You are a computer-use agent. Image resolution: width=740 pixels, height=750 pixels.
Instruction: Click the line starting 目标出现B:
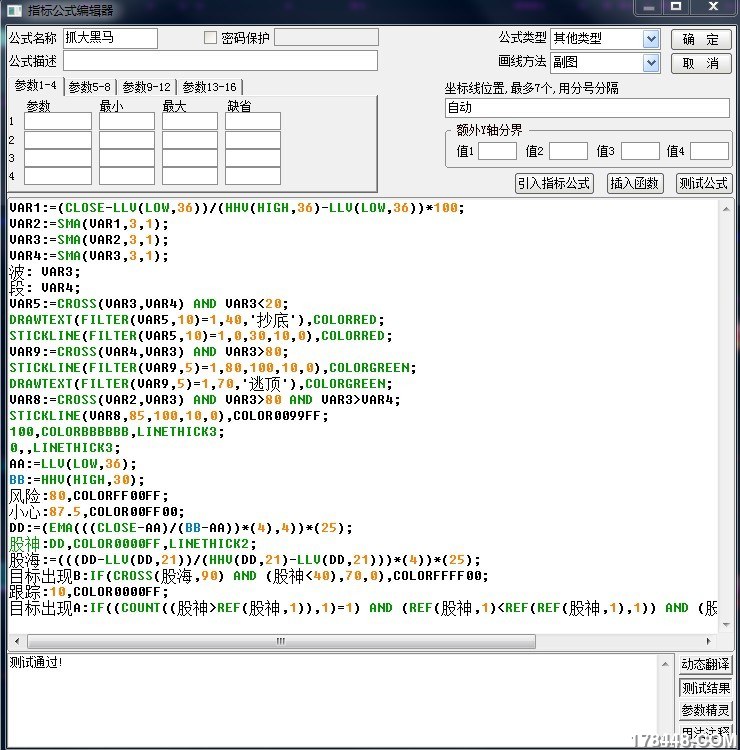click(x=249, y=575)
